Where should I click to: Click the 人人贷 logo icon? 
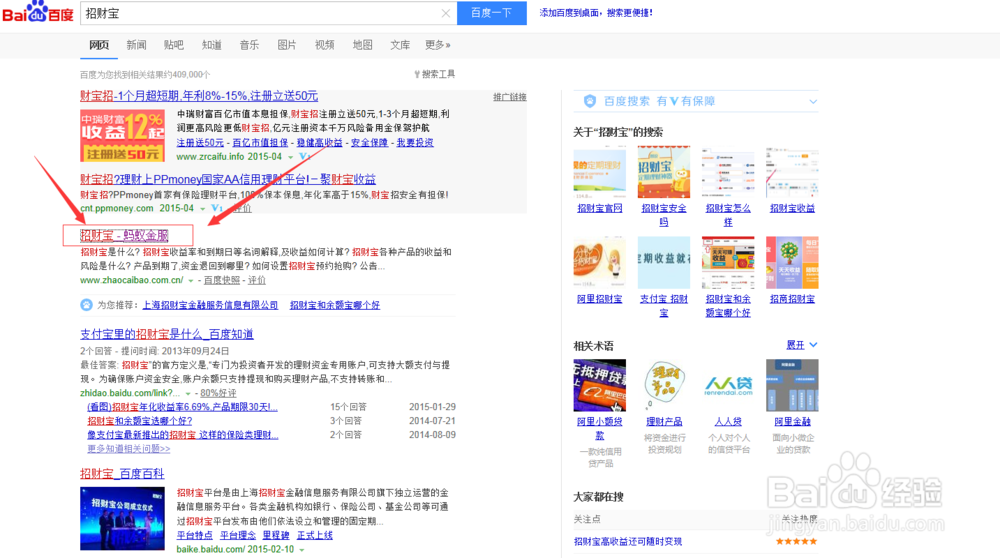tap(728, 385)
